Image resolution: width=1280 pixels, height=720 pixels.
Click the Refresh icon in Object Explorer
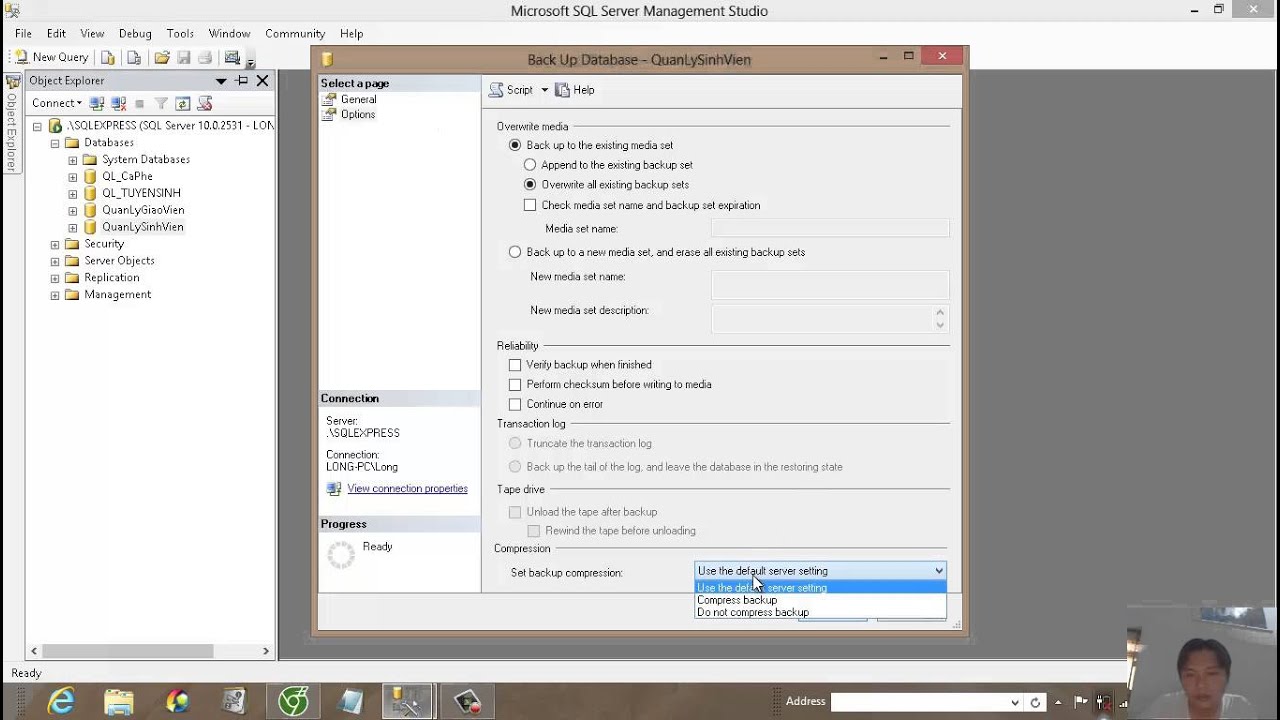pyautogui.click(x=183, y=103)
